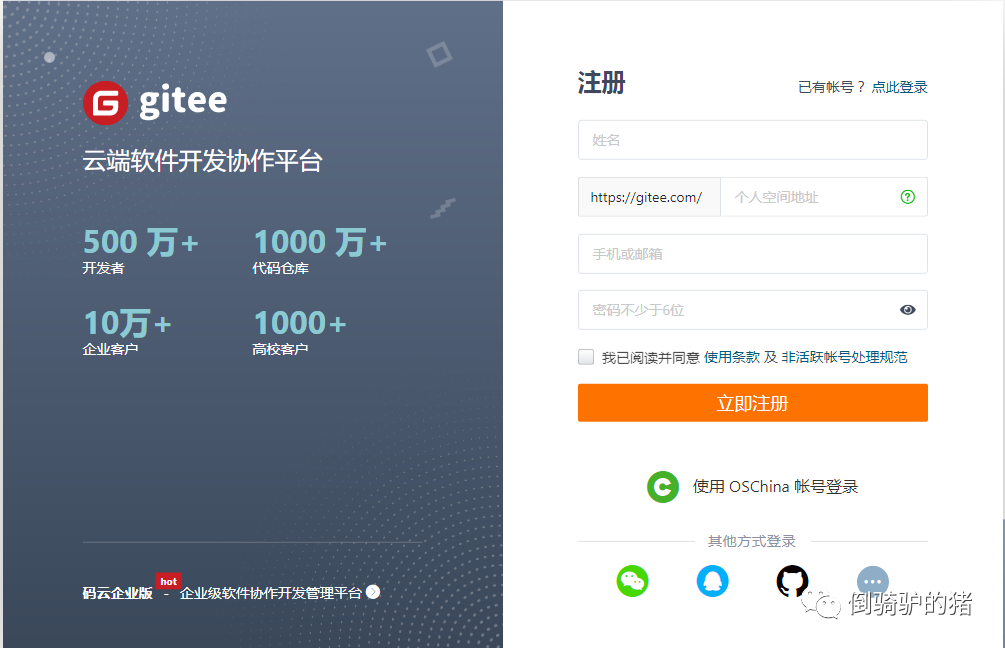Open the 点此登录 link

899,87
